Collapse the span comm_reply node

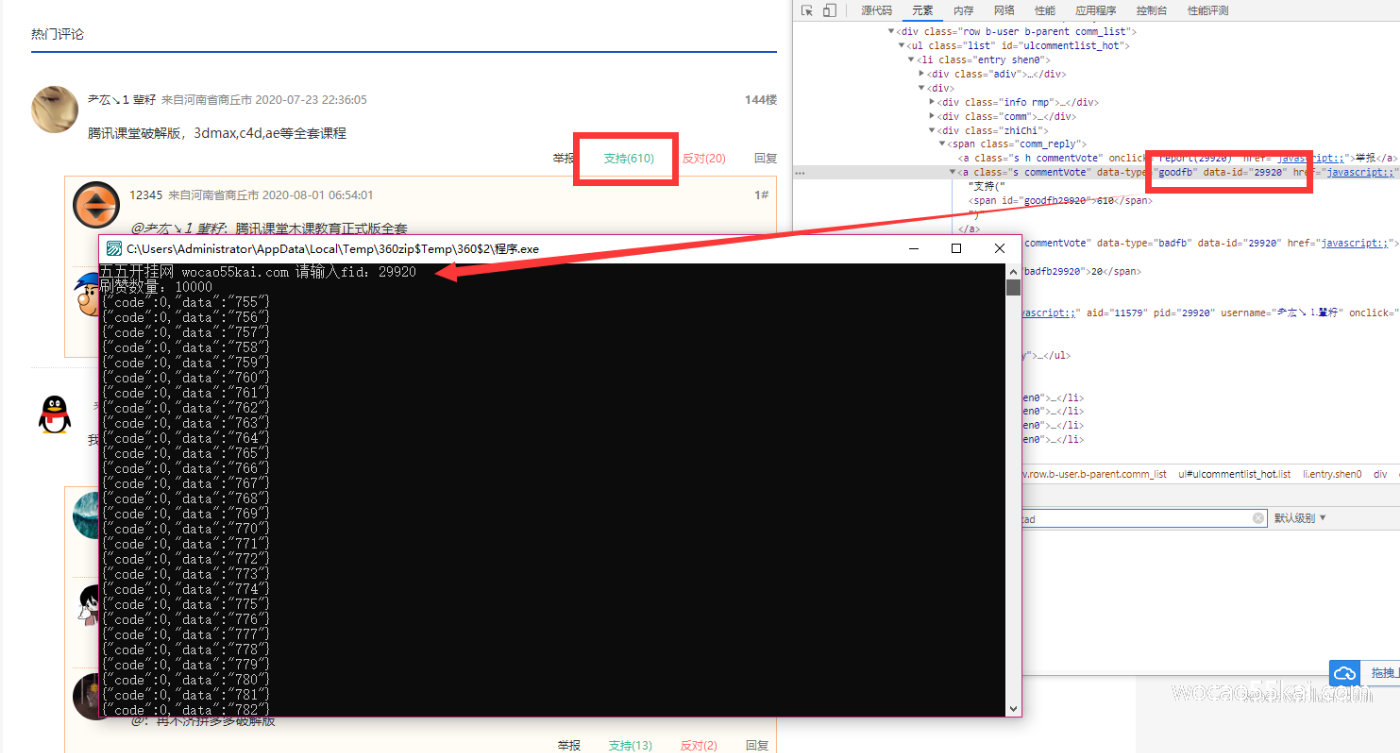[x=942, y=144]
